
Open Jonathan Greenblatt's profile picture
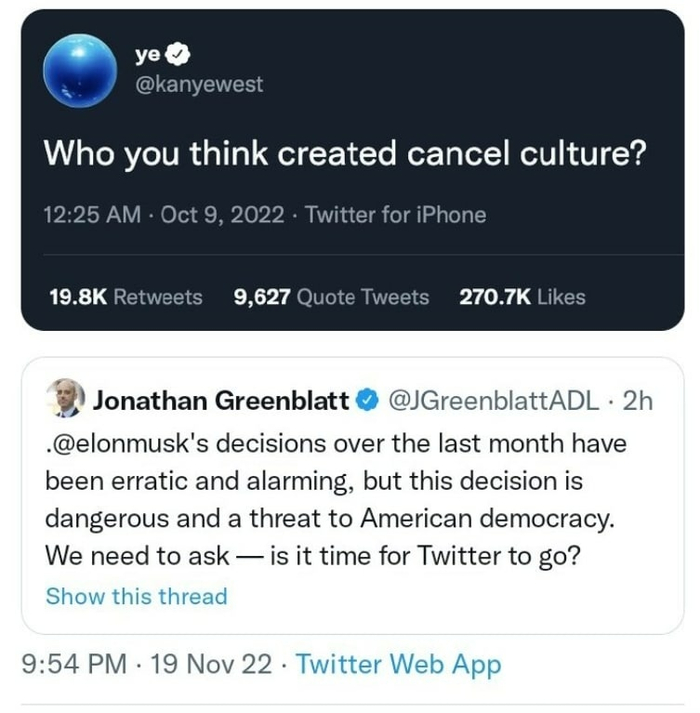point(66,399)
